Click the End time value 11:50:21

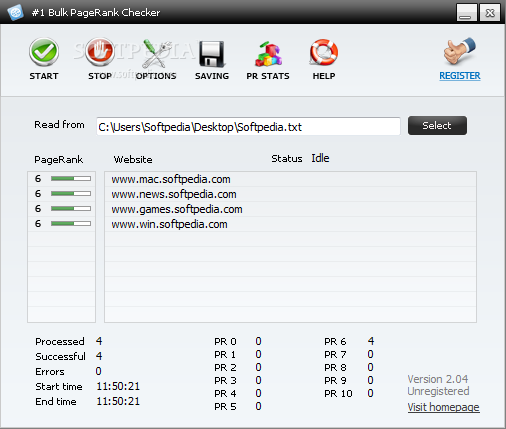coord(118,401)
